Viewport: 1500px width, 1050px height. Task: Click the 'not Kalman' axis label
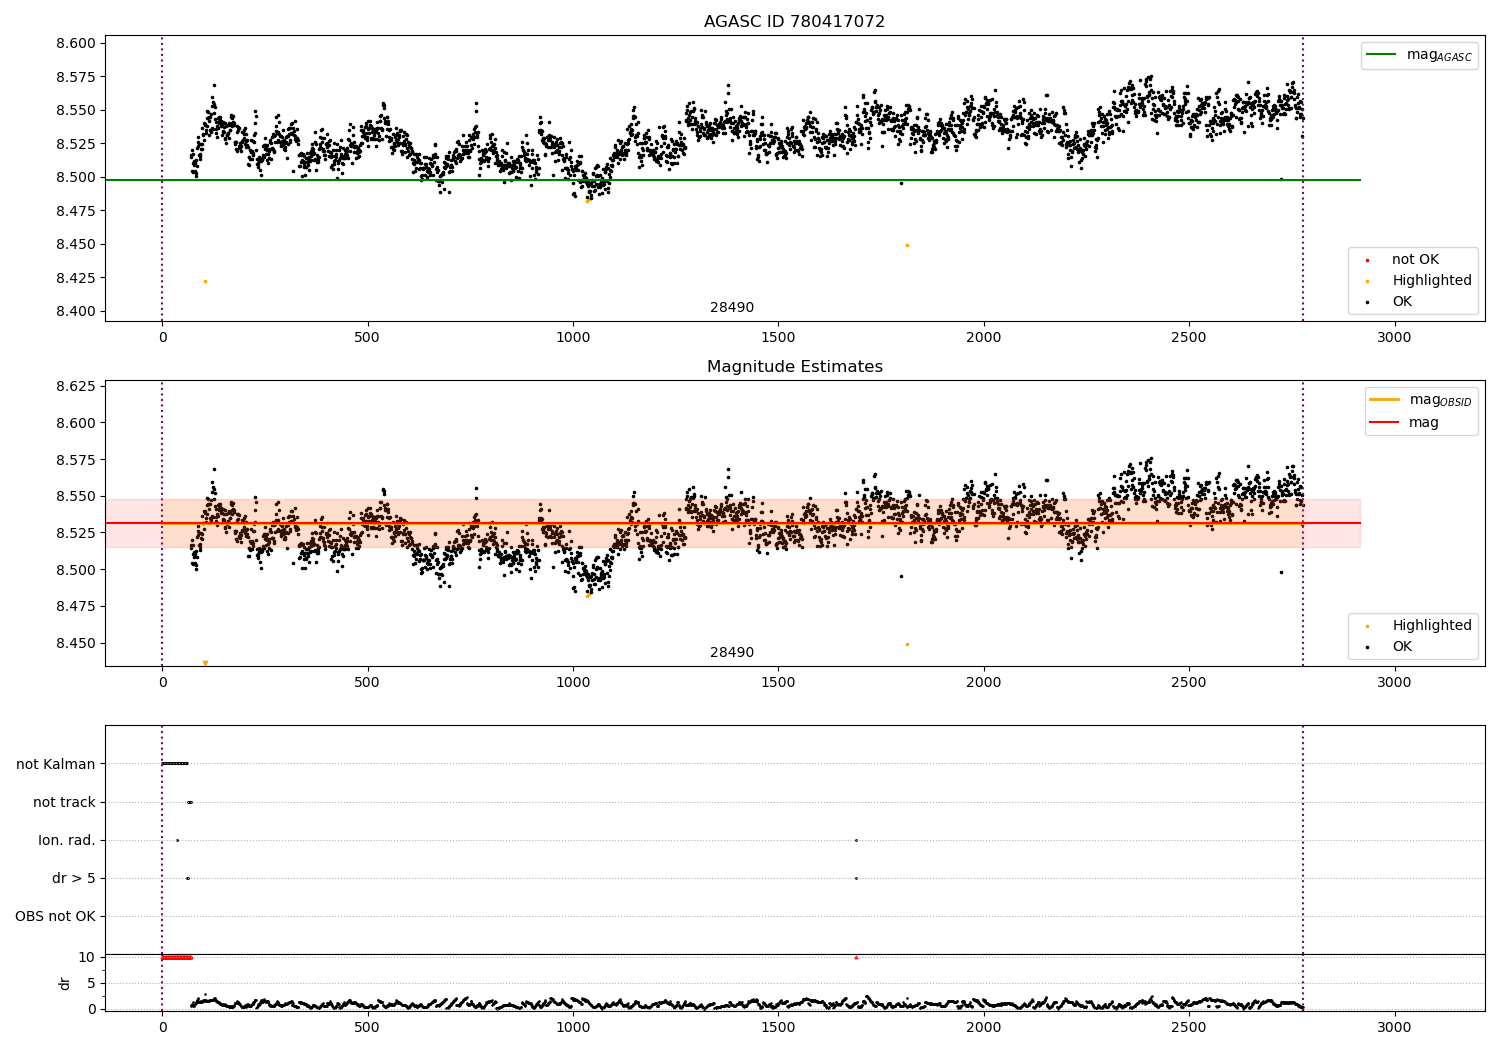click(x=56, y=764)
